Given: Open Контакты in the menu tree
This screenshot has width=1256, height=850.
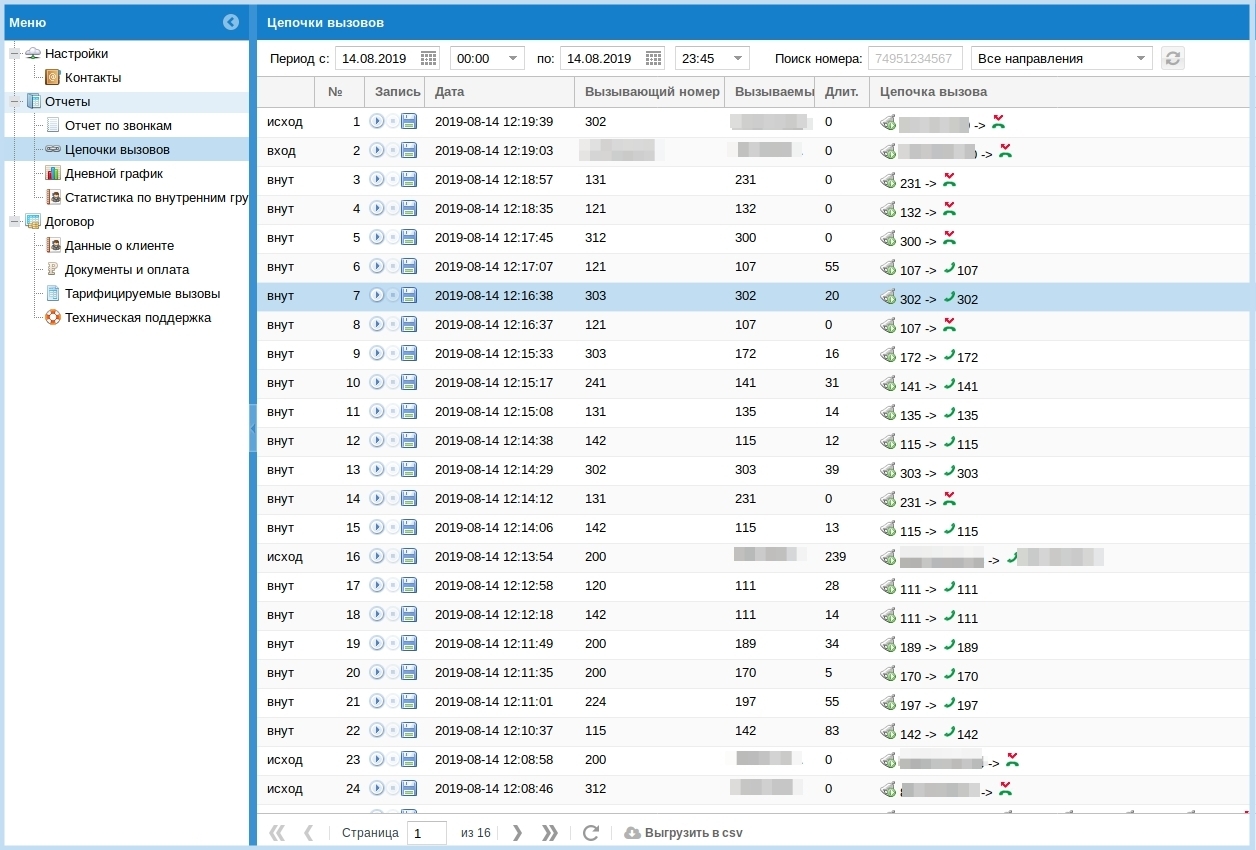Looking at the screenshot, I should coord(93,77).
